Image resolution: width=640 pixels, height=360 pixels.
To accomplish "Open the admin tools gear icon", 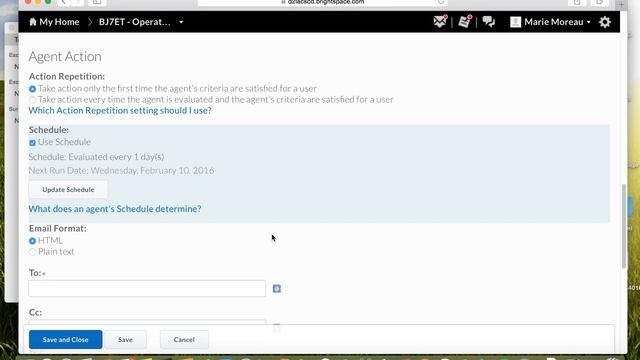I will pyautogui.click(x=605, y=22).
